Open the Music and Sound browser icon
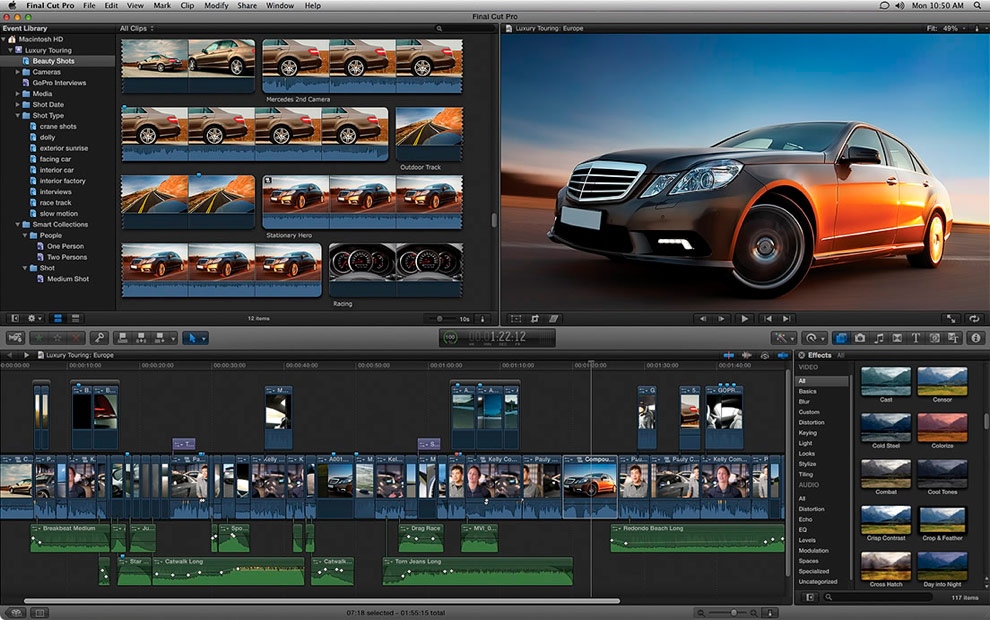Viewport: 990px width, 620px height. [880, 337]
